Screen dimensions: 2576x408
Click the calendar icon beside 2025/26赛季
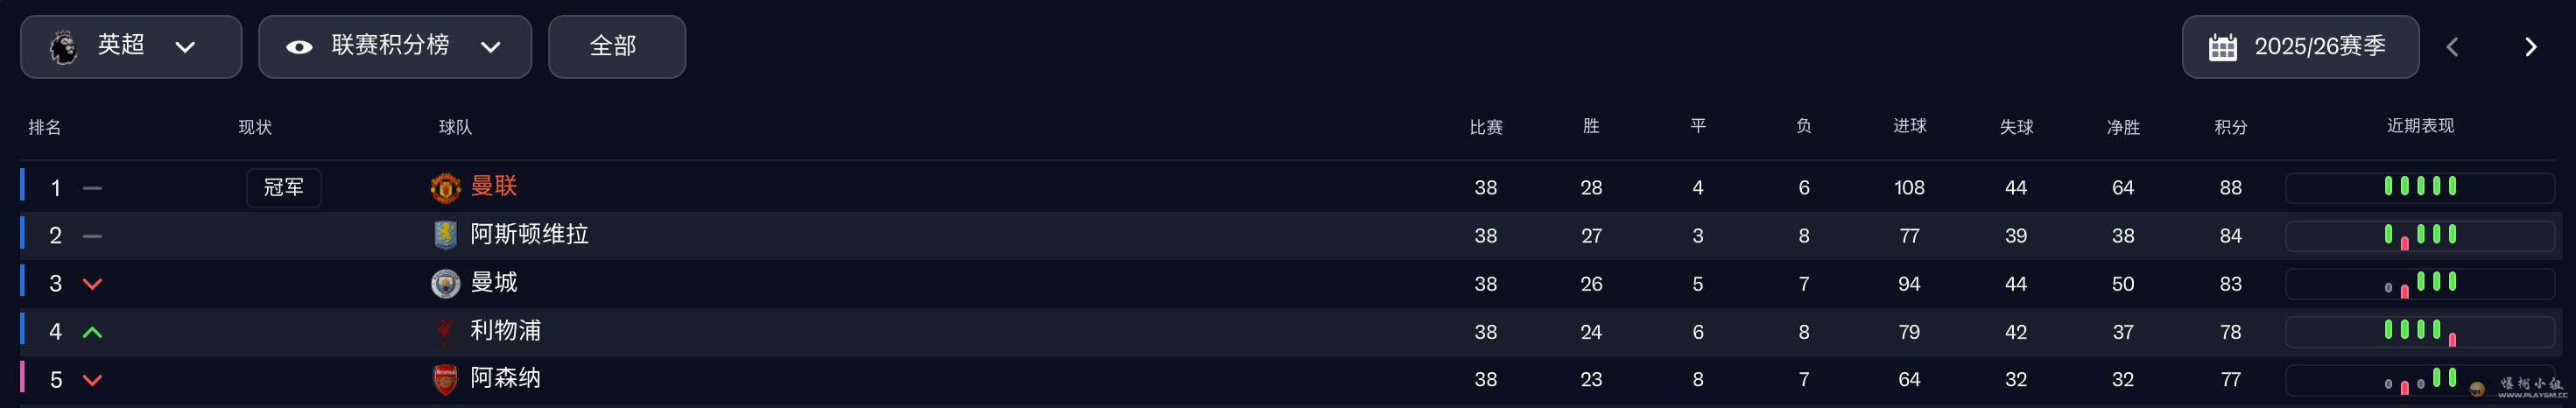pos(2222,47)
